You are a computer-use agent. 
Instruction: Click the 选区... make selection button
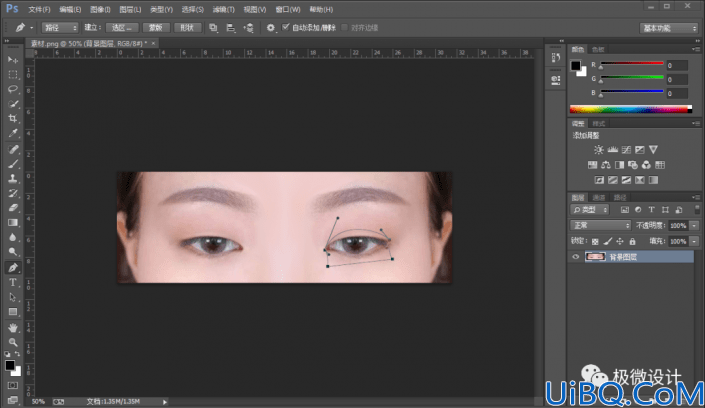click(x=122, y=28)
